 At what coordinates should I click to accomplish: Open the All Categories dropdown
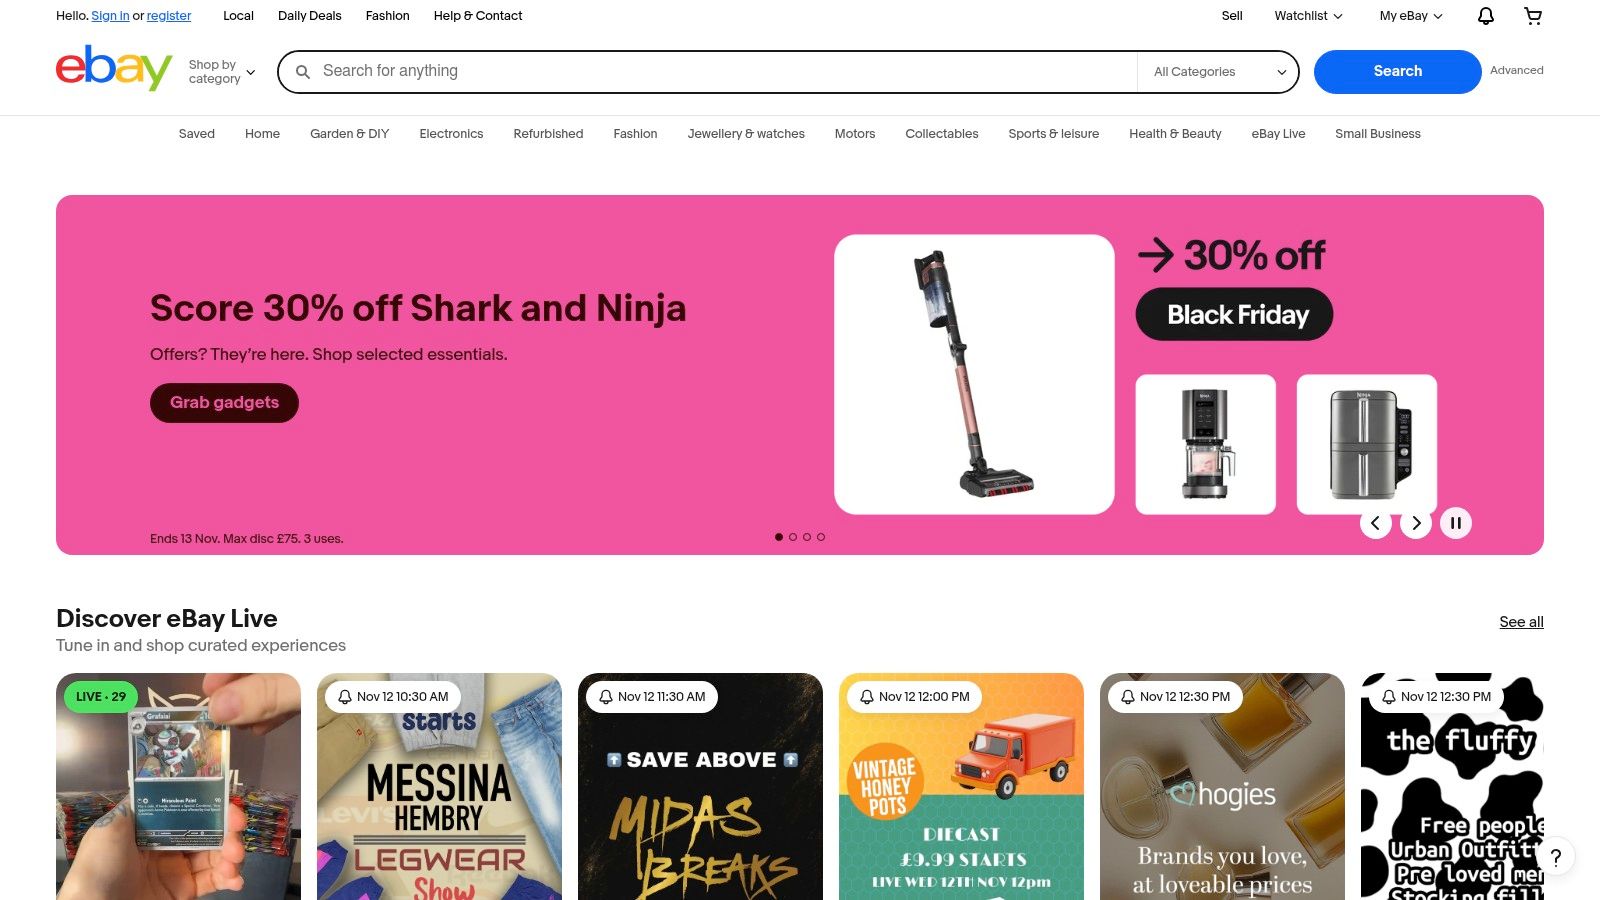[x=1219, y=72]
